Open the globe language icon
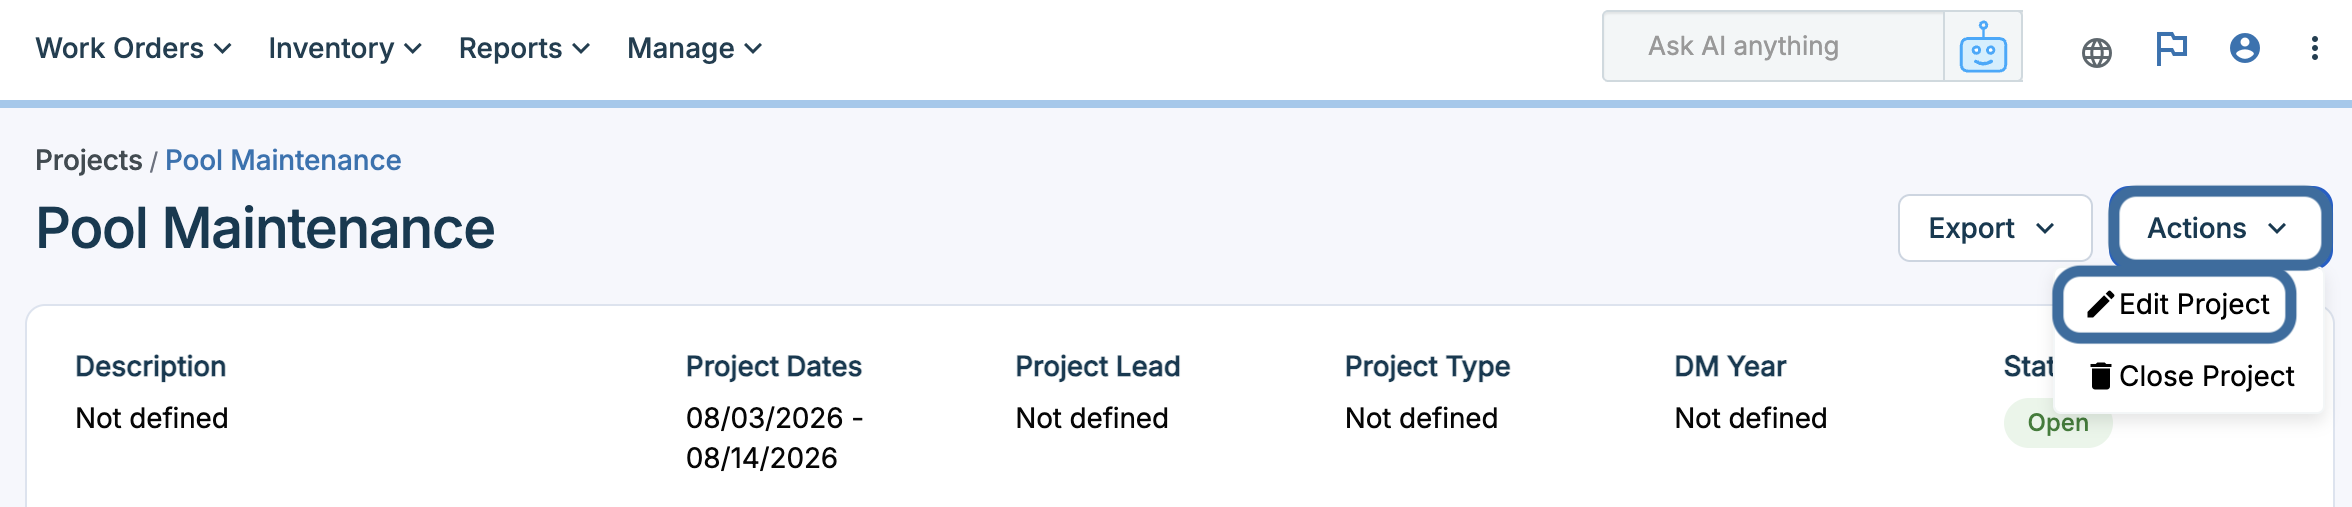The width and height of the screenshot is (2352, 507). [x=2096, y=52]
